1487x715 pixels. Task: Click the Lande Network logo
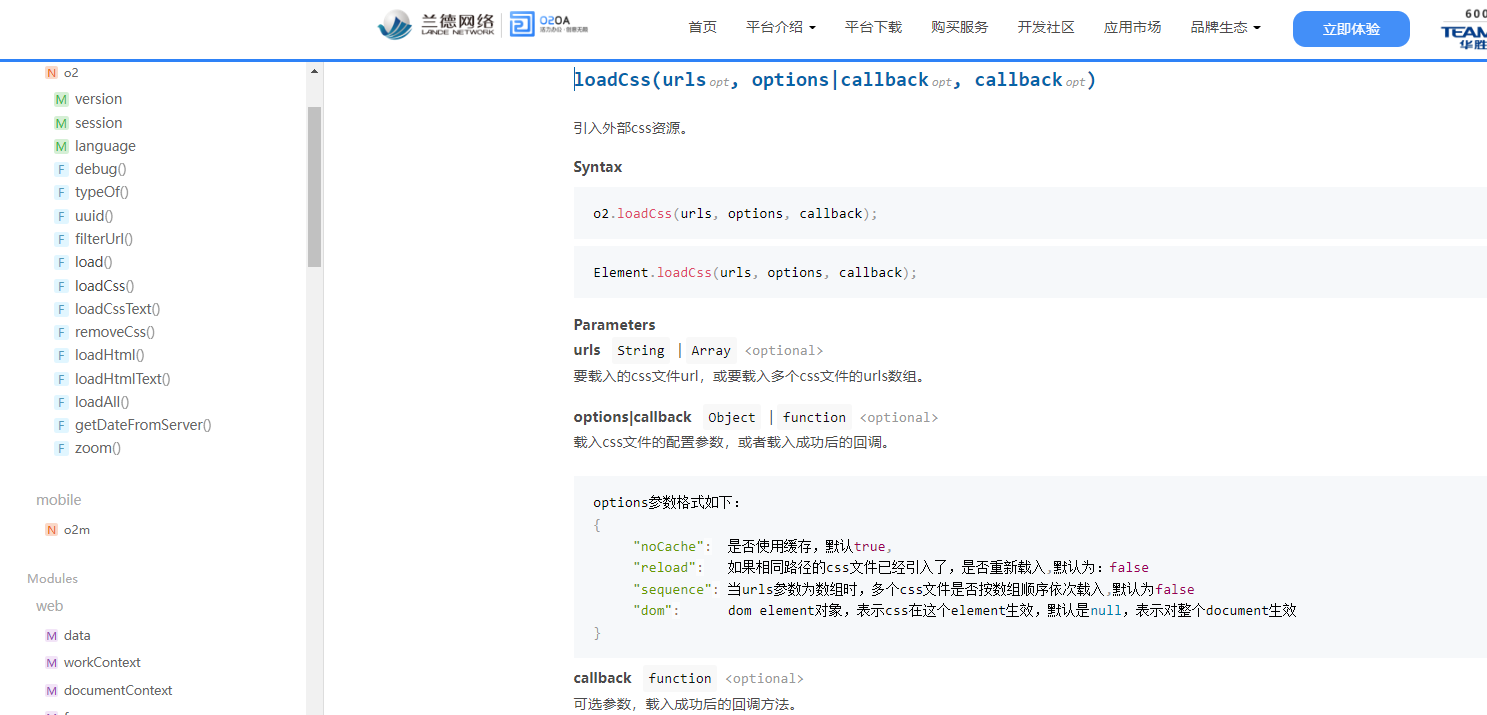(436, 25)
